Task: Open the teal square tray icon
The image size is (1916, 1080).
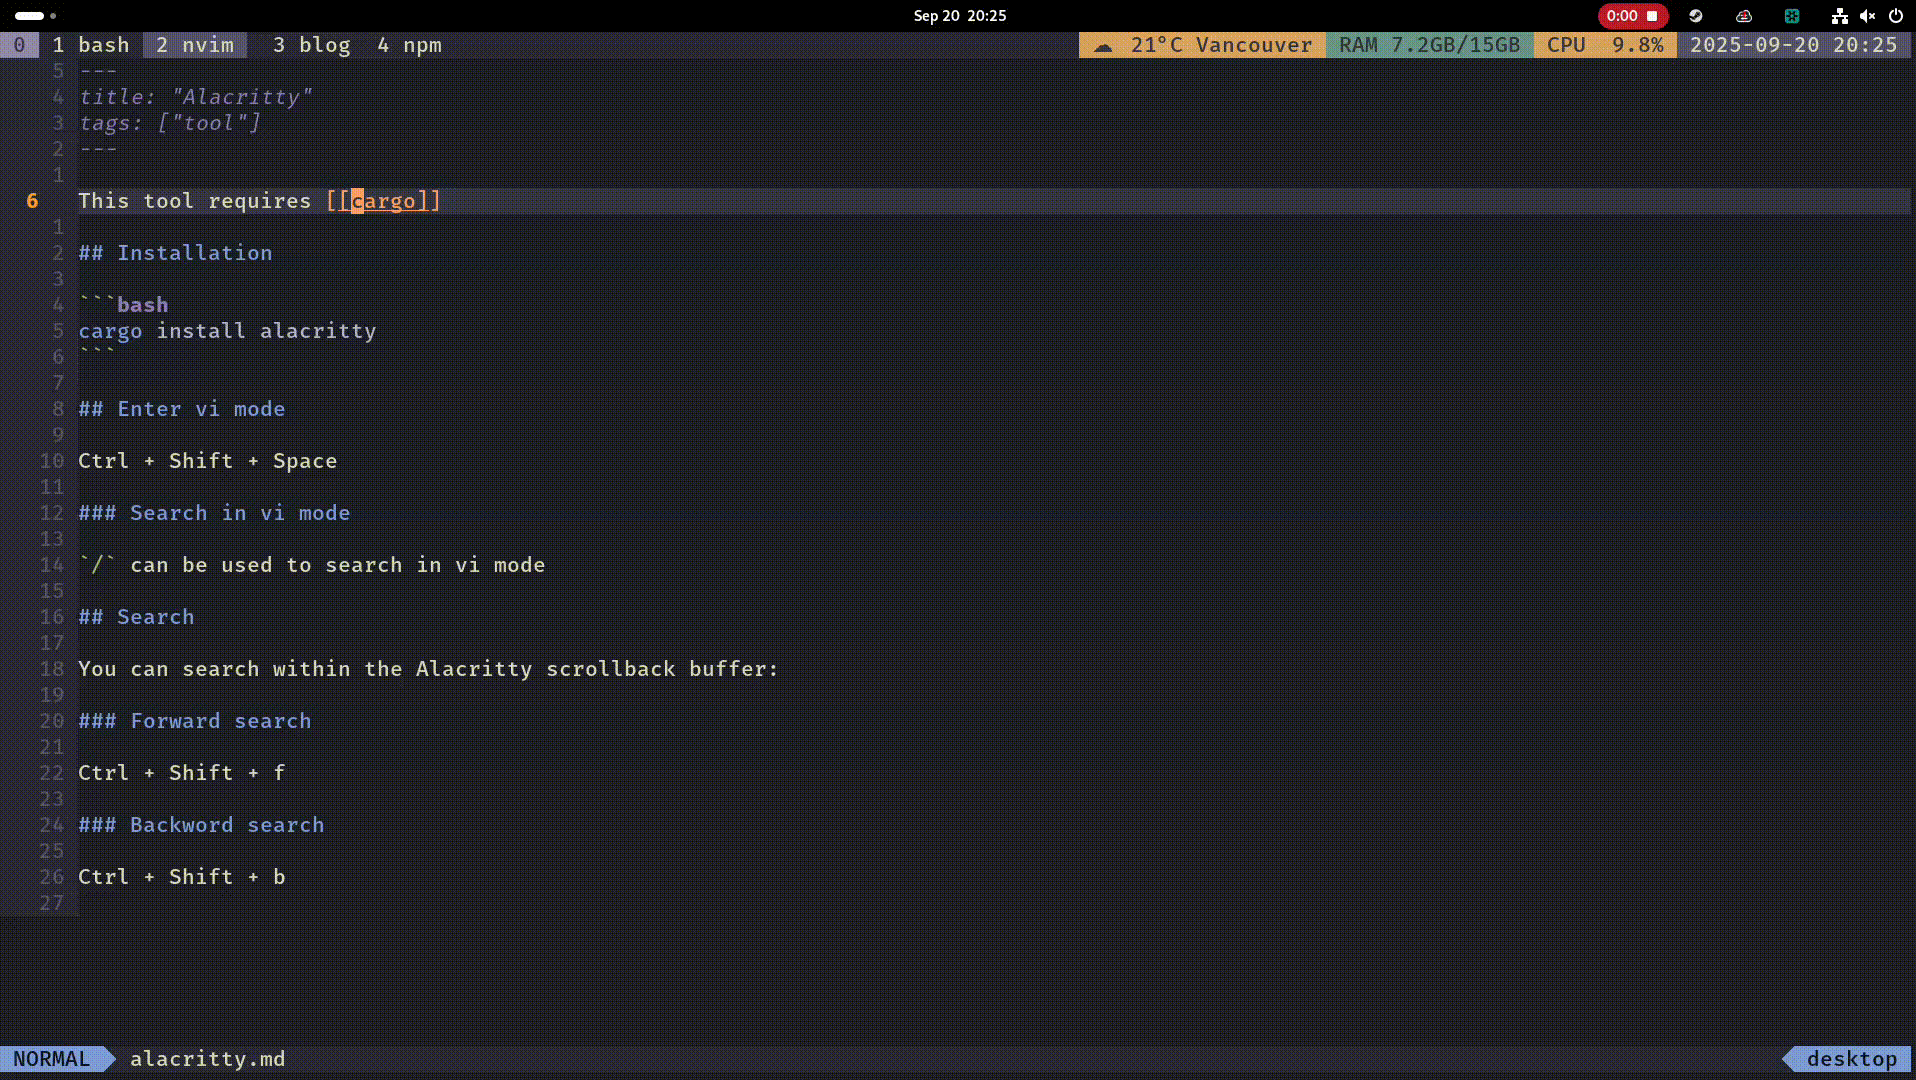Action: click(x=1792, y=16)
